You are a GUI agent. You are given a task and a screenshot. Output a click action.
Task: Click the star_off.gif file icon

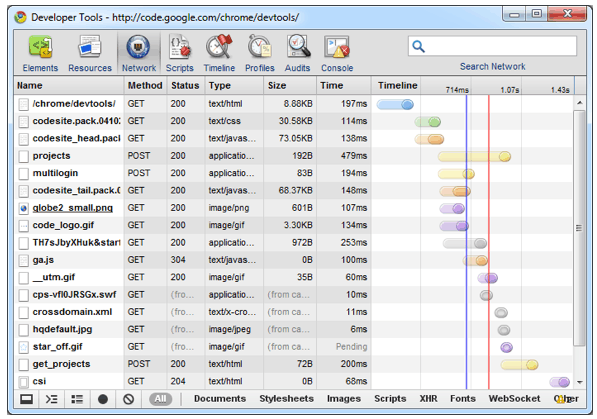[24, 347]
